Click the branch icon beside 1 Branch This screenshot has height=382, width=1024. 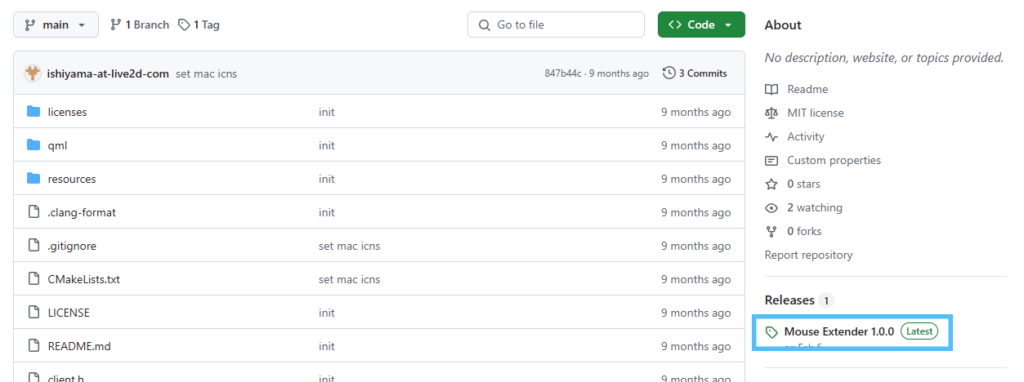click(x=116, y=25)
